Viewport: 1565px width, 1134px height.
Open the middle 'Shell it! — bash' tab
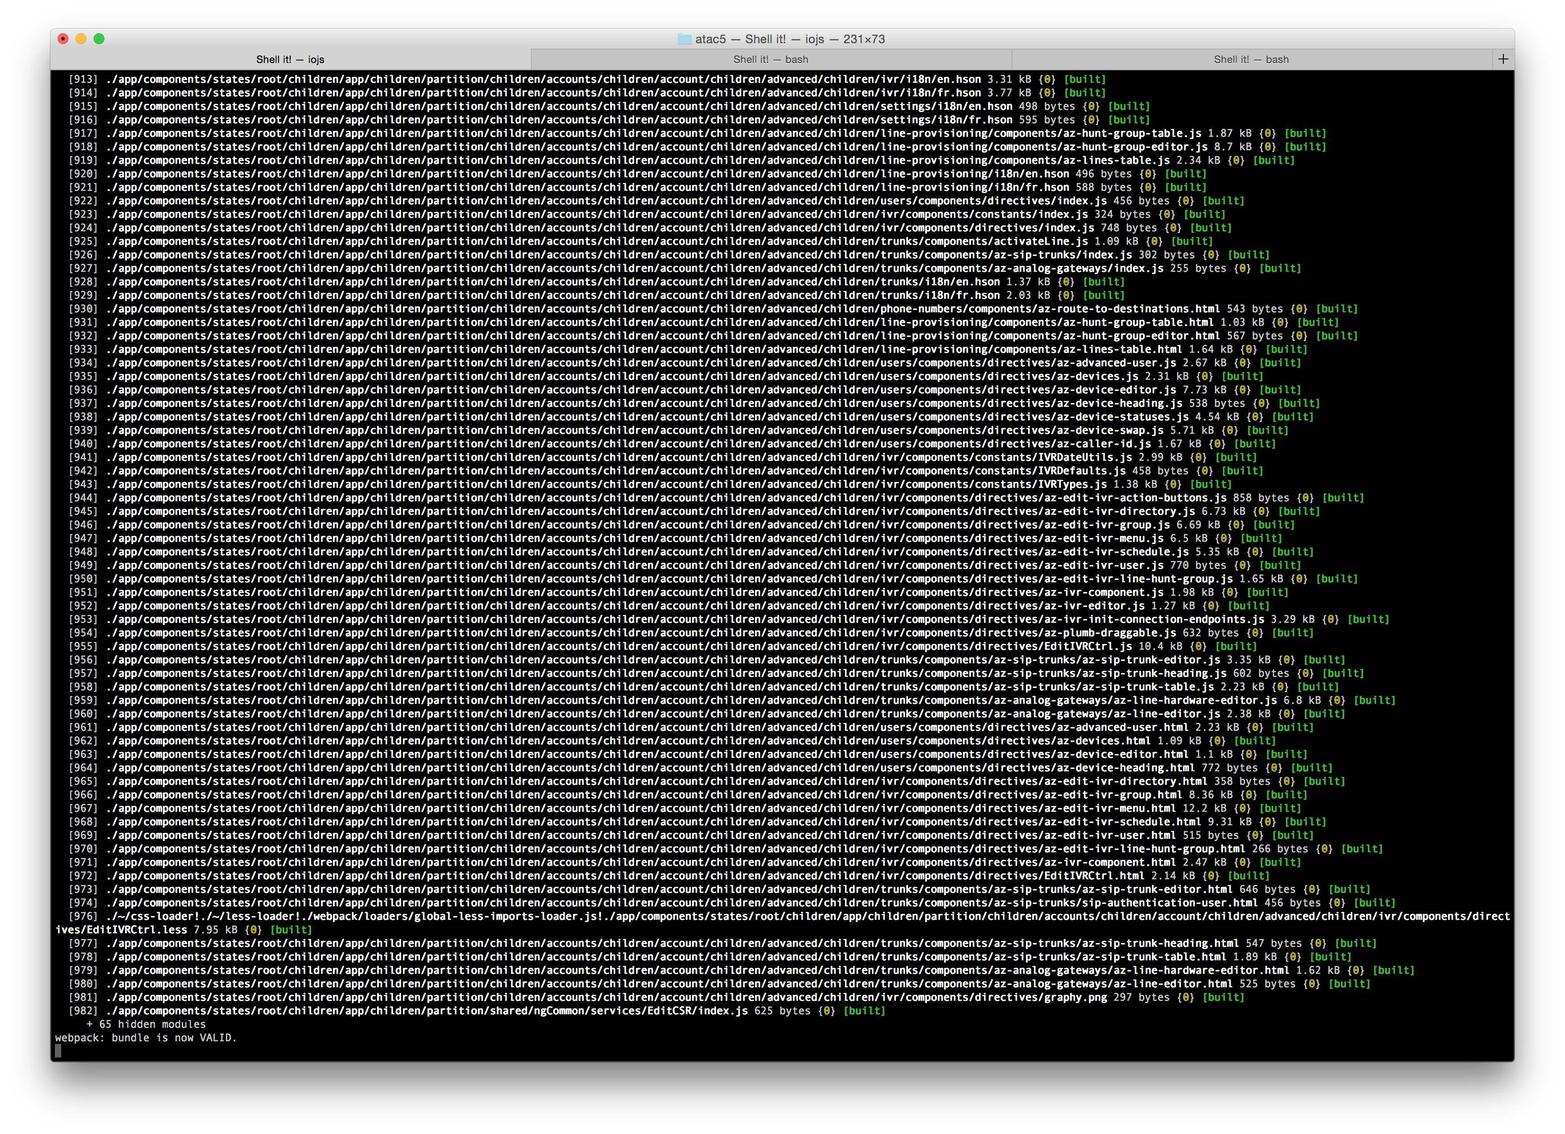771,59
